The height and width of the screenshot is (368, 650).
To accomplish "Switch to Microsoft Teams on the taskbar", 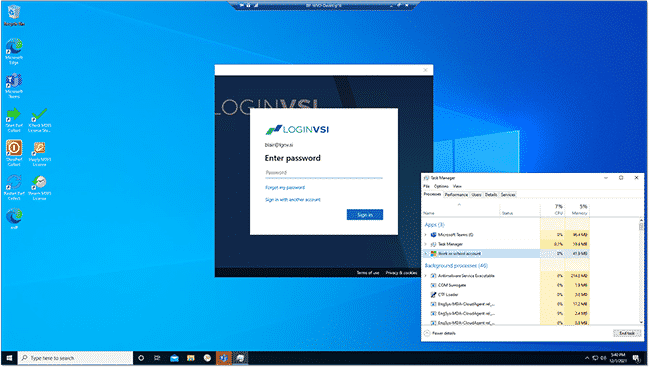I will pos(224,358).
